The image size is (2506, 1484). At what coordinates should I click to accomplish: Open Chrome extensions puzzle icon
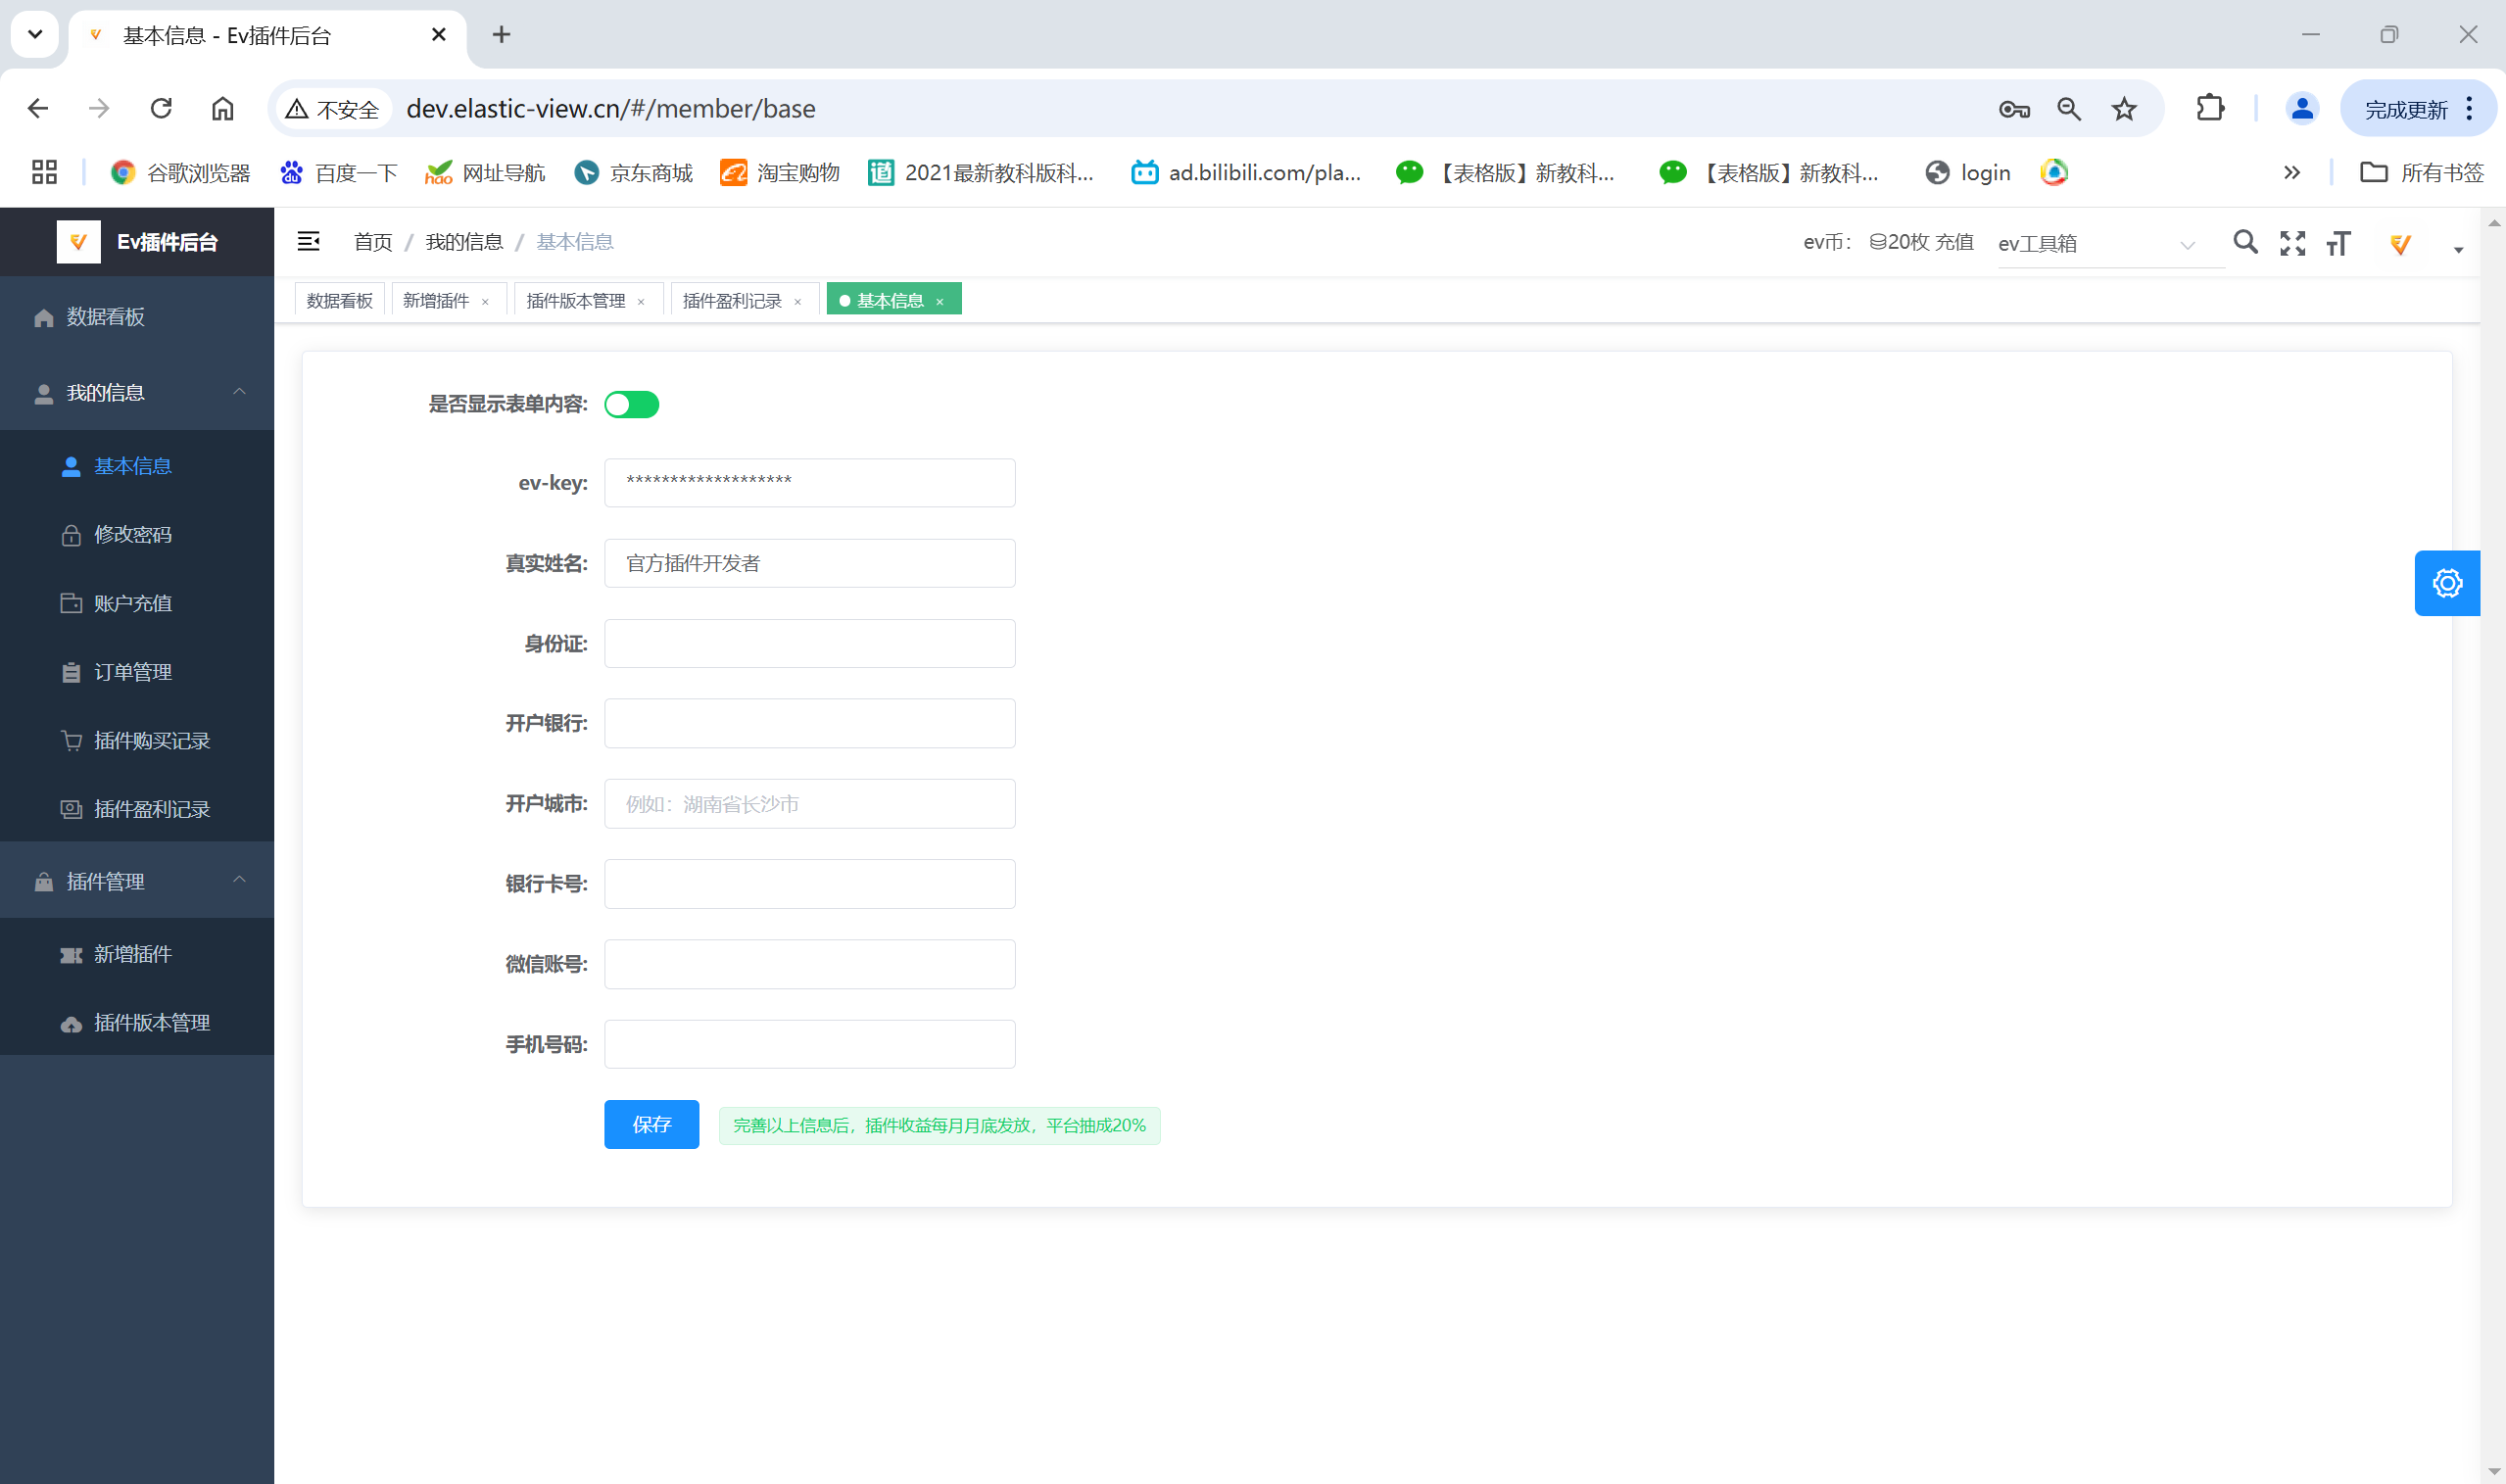[2210, 108]
